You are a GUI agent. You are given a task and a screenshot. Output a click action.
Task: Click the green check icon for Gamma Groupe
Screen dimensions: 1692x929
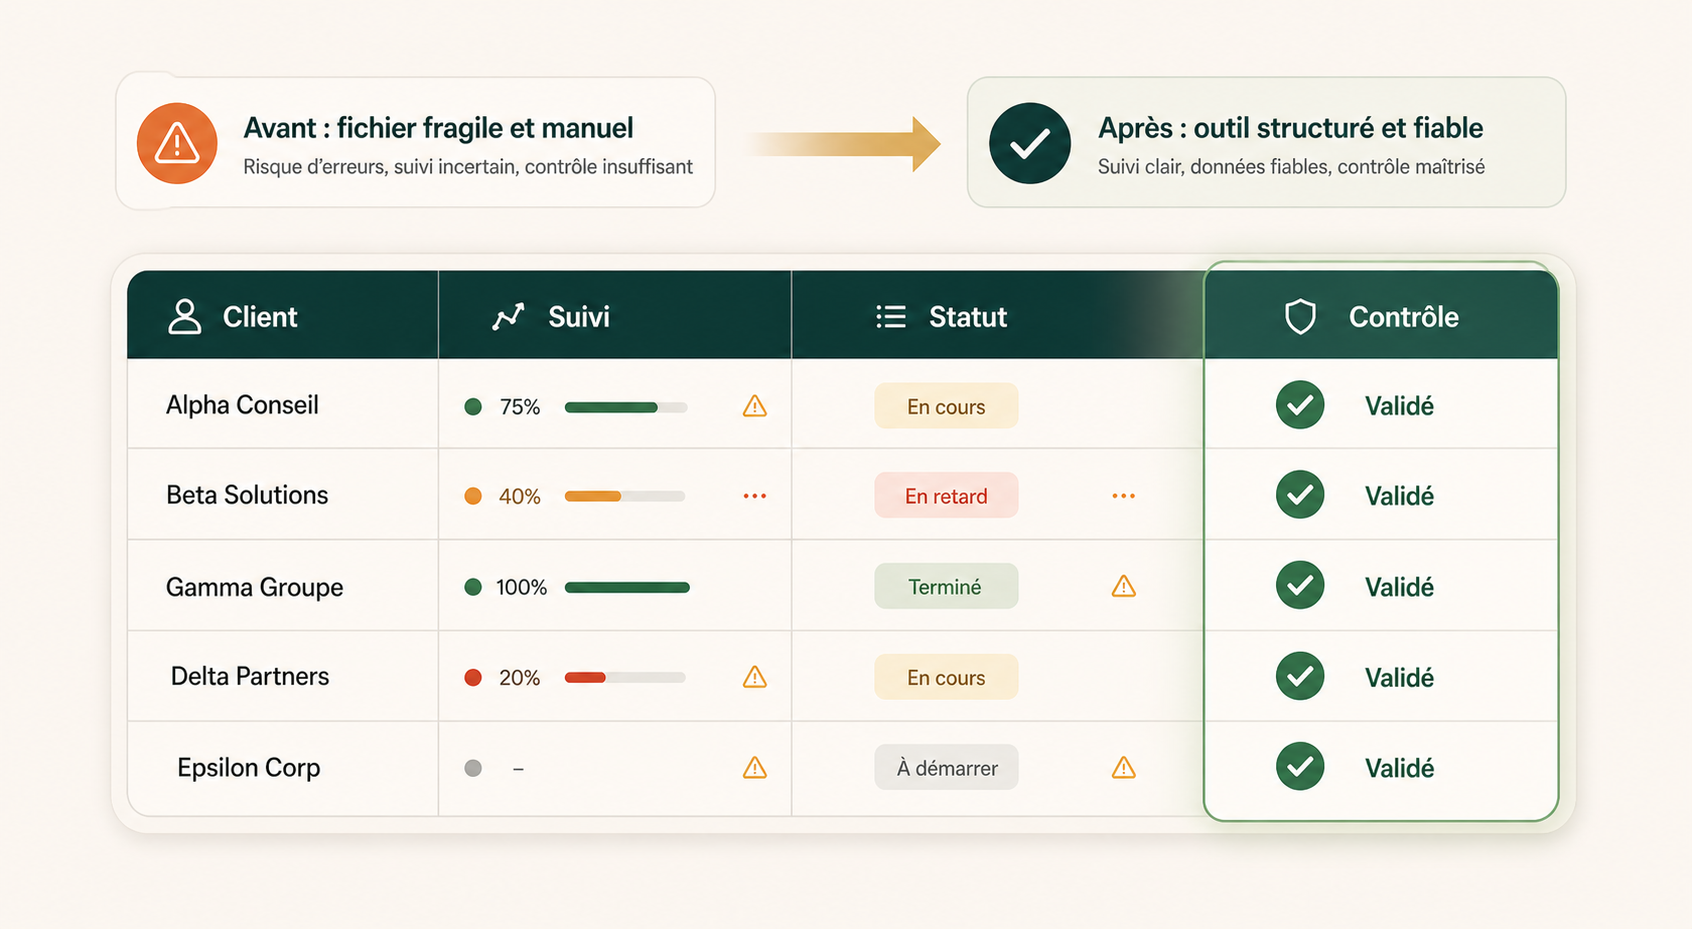[x=1300, y=585]
